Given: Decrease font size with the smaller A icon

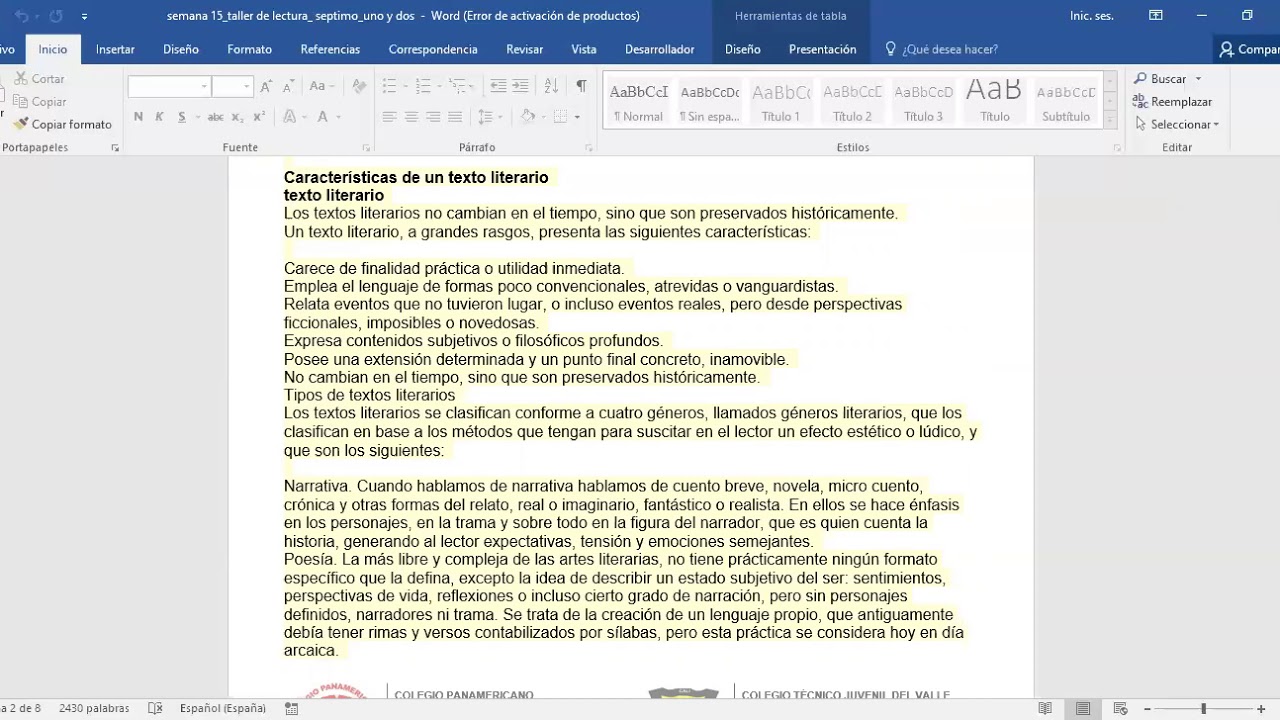Looking at the screenshot, I should coord(287,87).
